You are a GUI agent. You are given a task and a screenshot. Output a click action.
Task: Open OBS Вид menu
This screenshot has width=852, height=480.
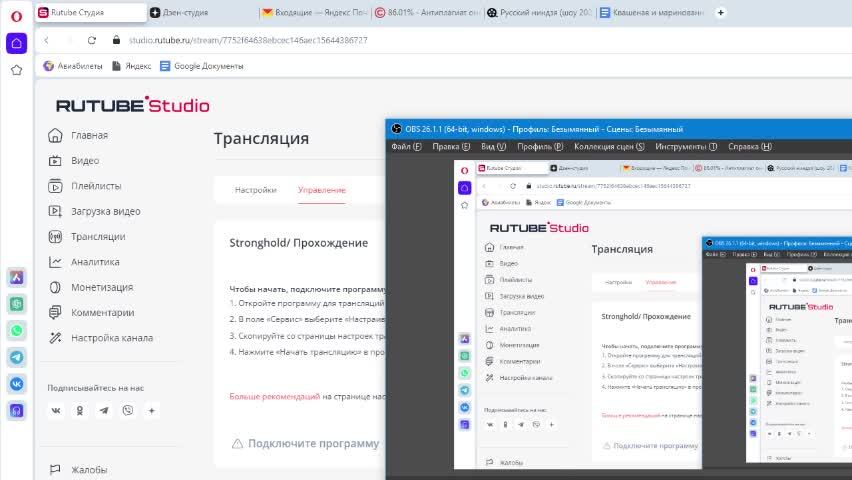point(493,146)
